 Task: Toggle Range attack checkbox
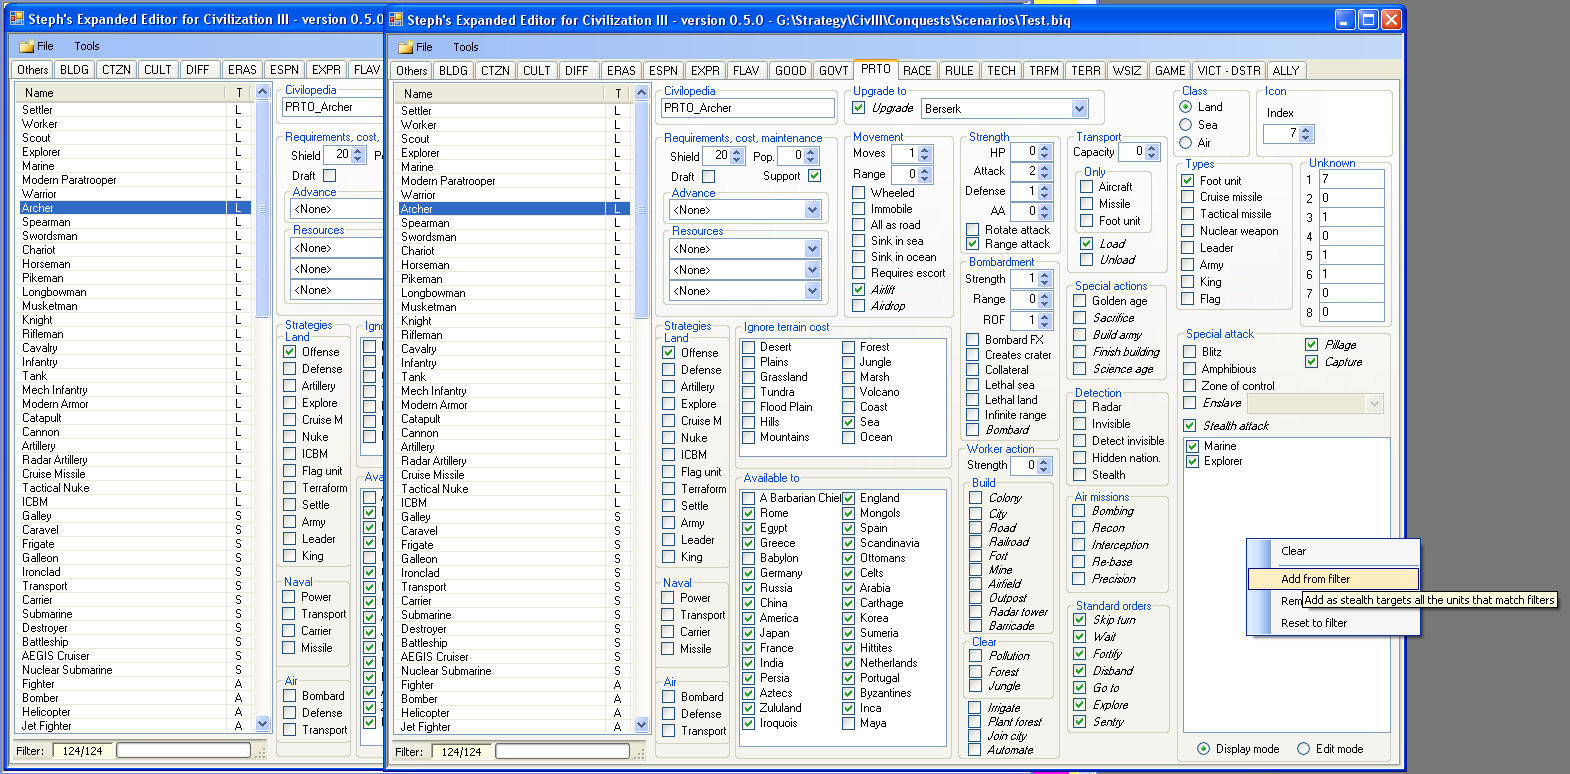pyautogui.click(x=973, y=243)
